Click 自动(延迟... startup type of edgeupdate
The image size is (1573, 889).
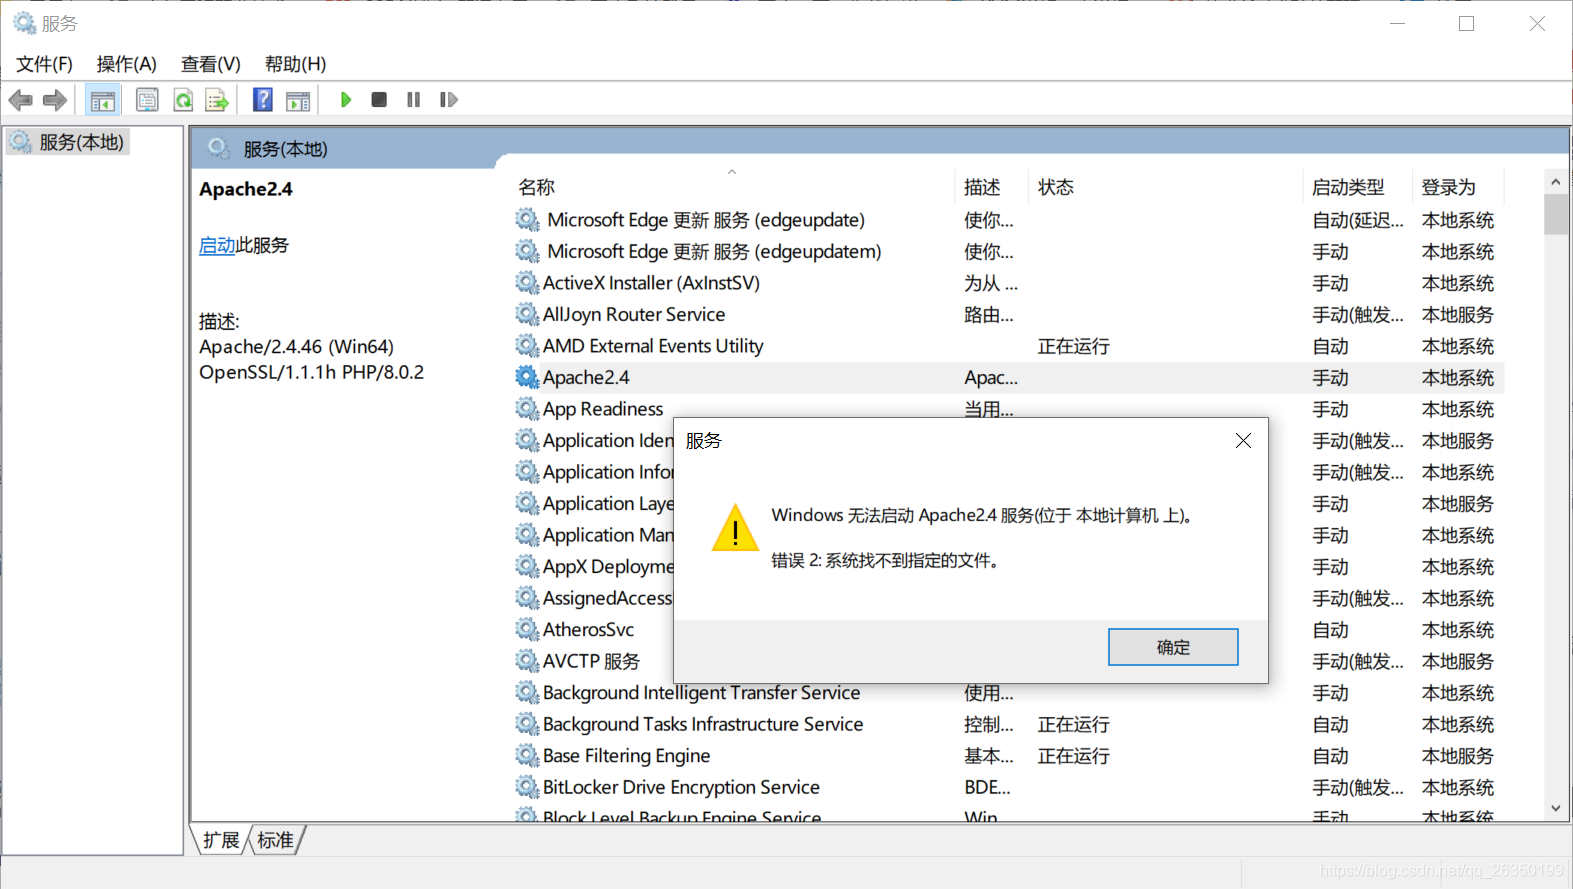[x=1358, y=220]
